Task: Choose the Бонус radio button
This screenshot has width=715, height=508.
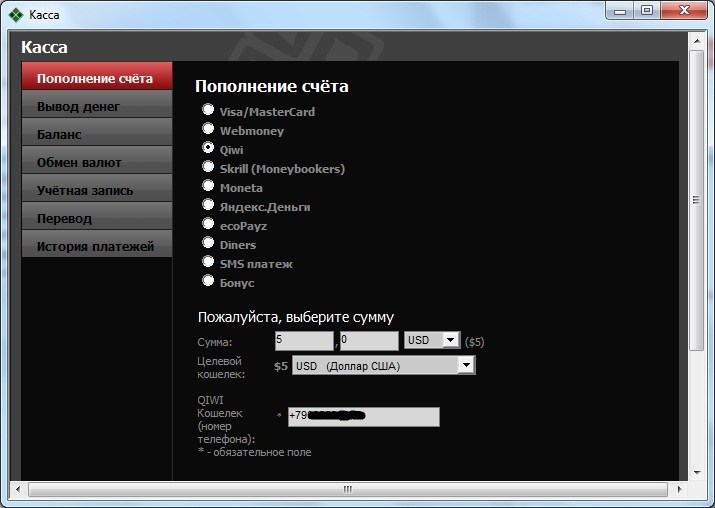Action: 208,281
